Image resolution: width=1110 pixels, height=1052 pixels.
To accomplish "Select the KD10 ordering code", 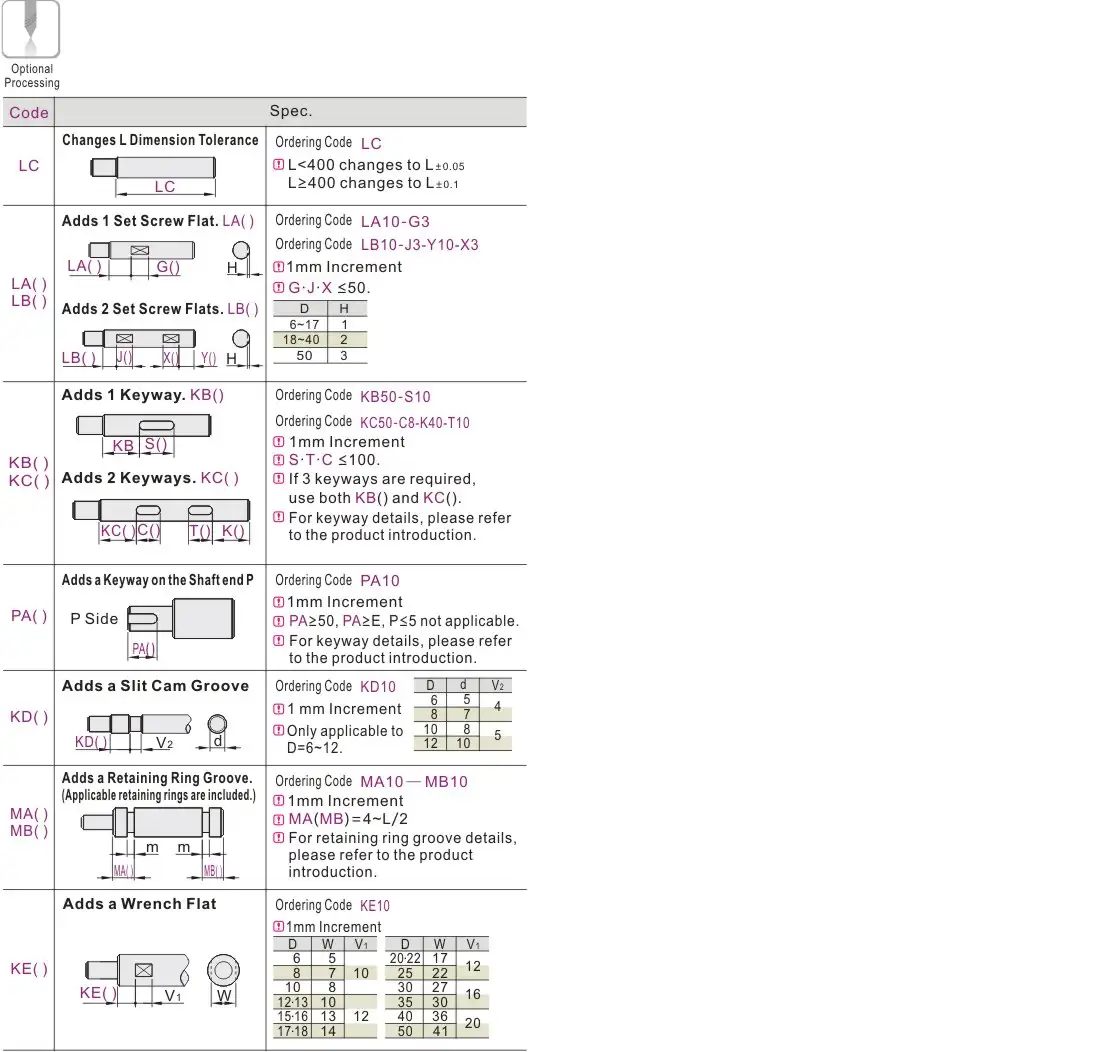I will point(378,687).
